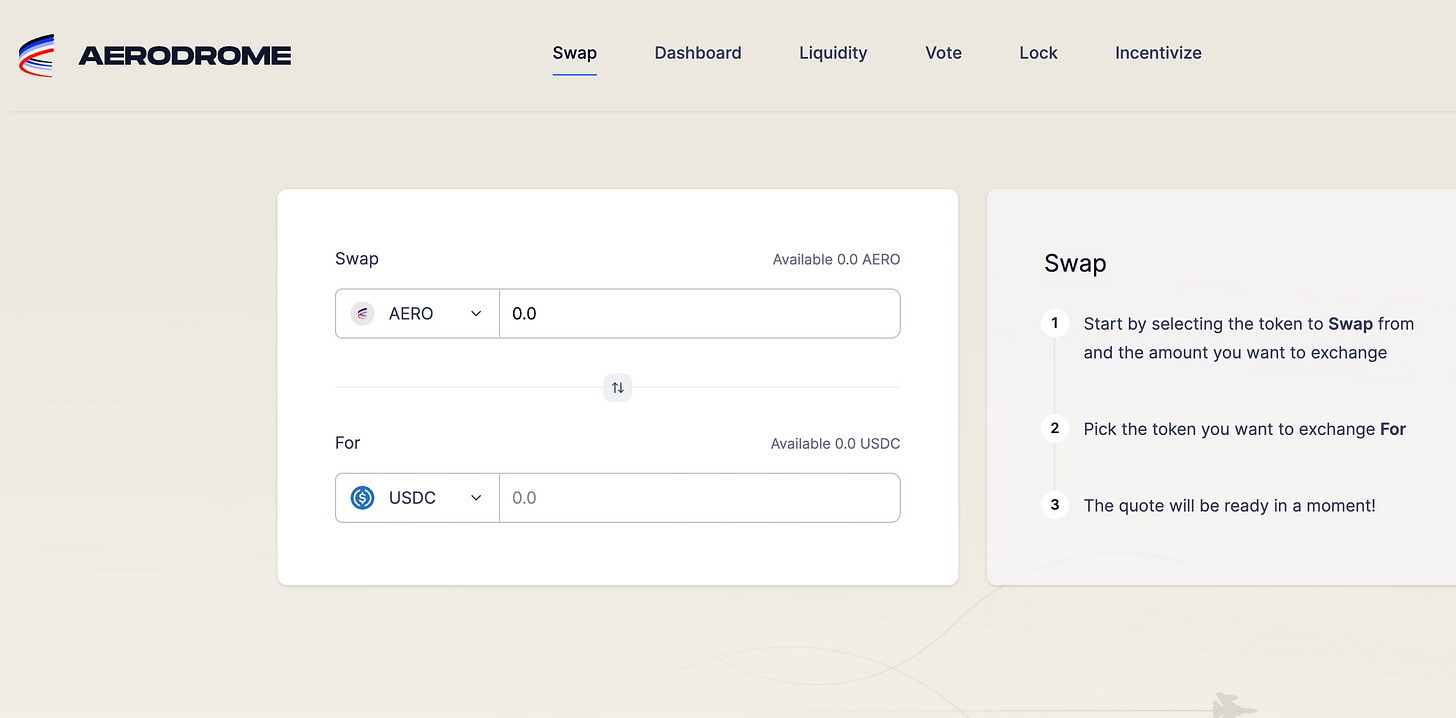
Task: Click the step 2 number circle
Action: tap(1055, 429)
